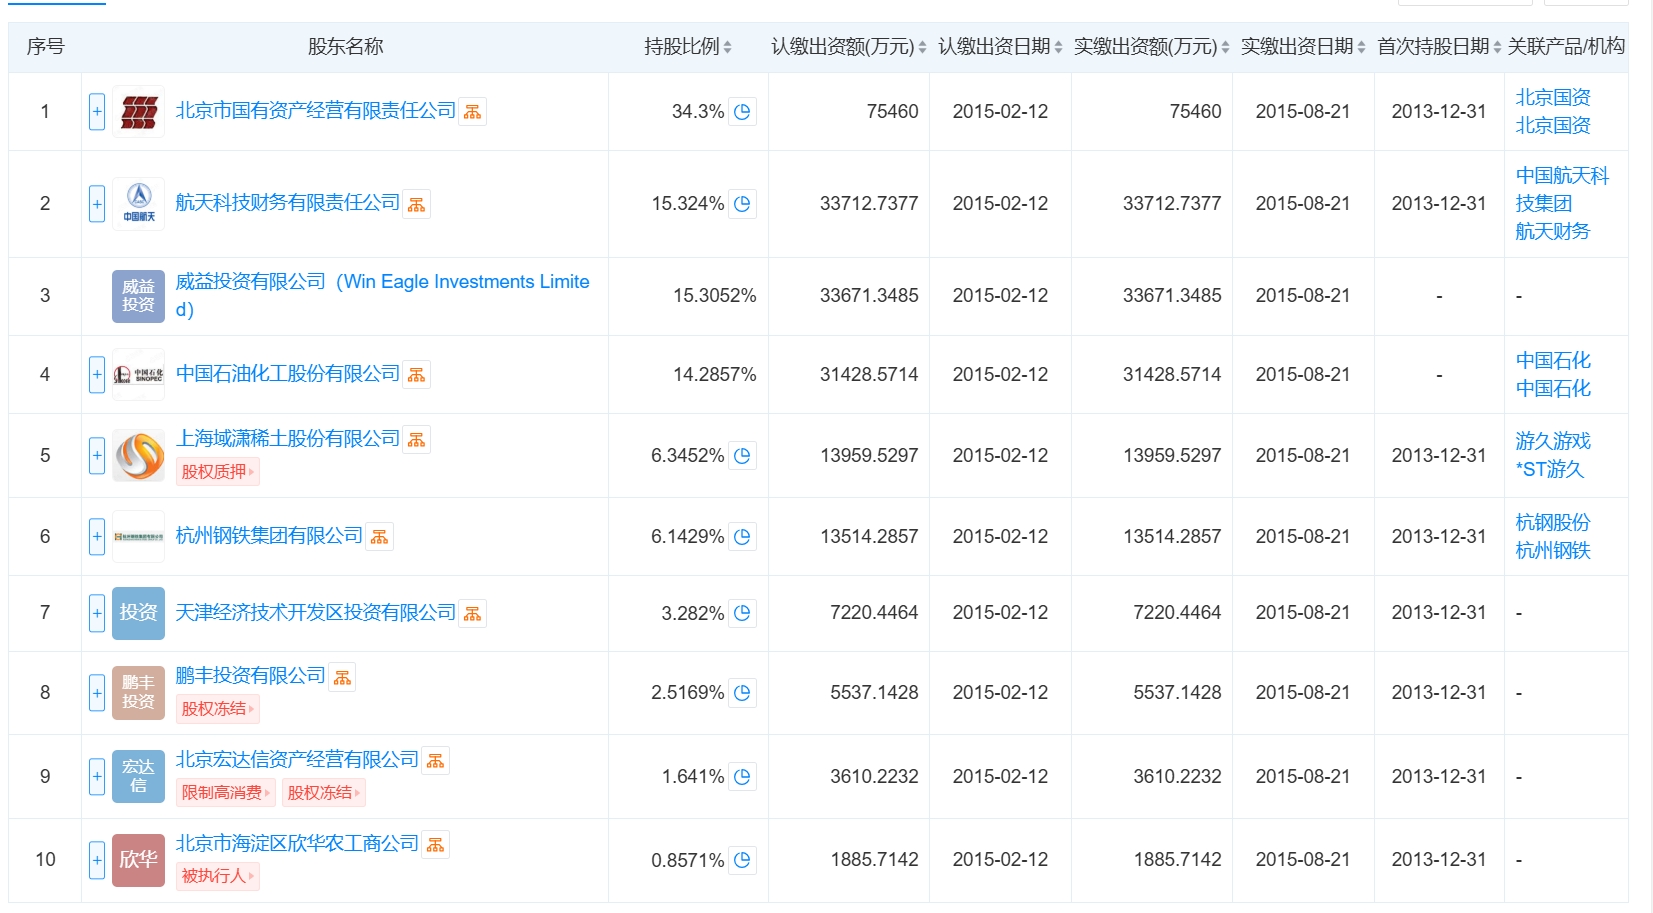Click the 股权质押 tag under 上海域潇稀土
1653x913 pixels.
(218, 472)
